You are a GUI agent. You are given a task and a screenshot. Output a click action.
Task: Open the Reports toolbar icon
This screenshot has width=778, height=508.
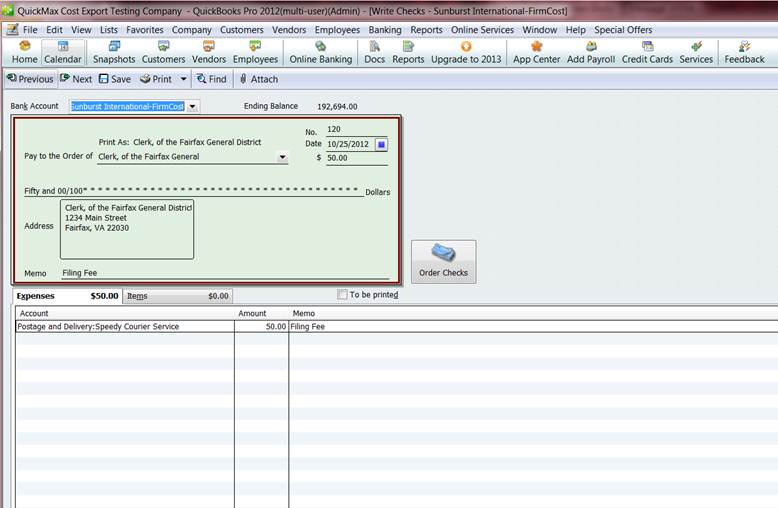tap(408, 53)
